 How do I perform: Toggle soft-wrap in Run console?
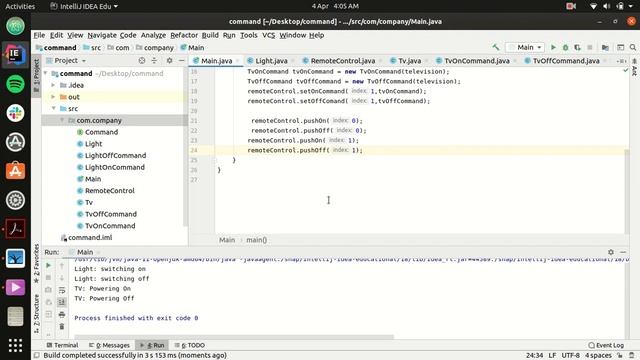[62, 290]
